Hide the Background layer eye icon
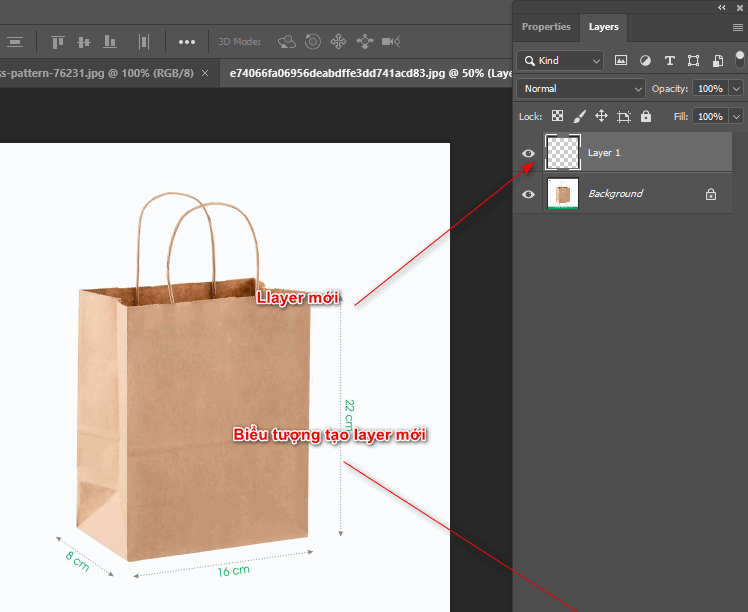748x612 pixels. (x=528, y=195)
